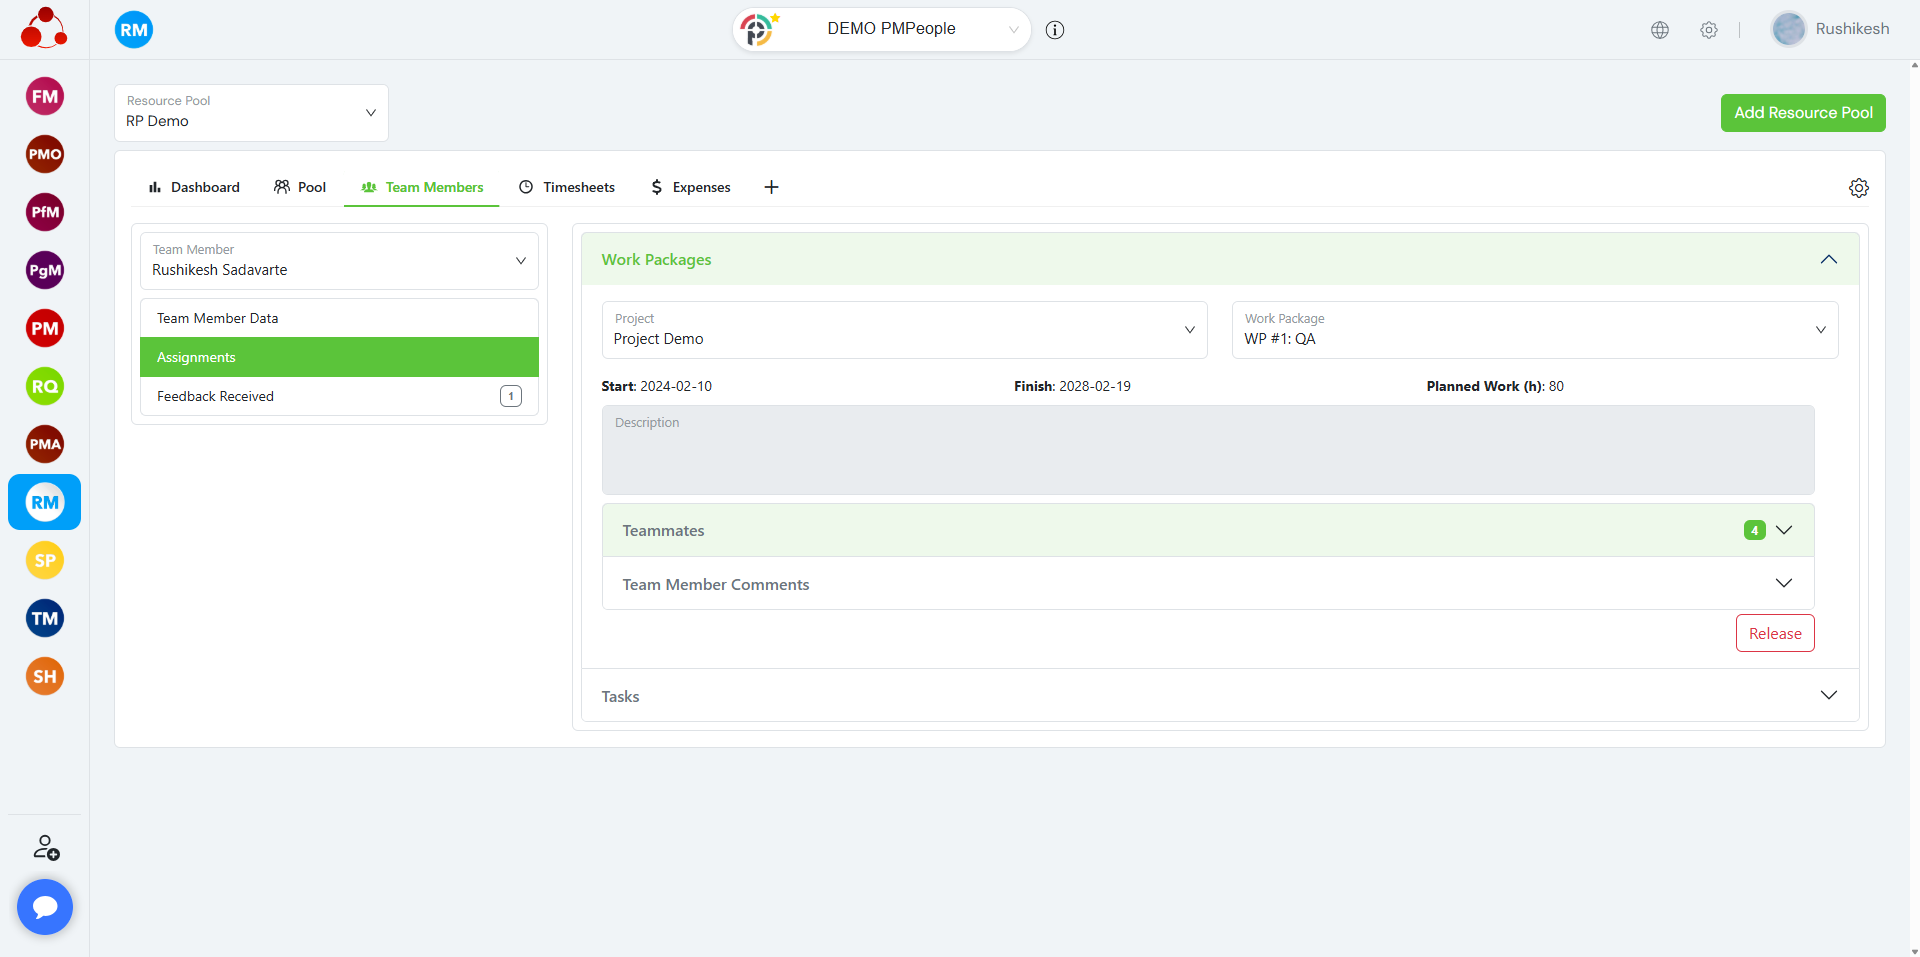The image size is (1920, 957).
Task: Open the Team Member dropdown
Action: (339, 261)
